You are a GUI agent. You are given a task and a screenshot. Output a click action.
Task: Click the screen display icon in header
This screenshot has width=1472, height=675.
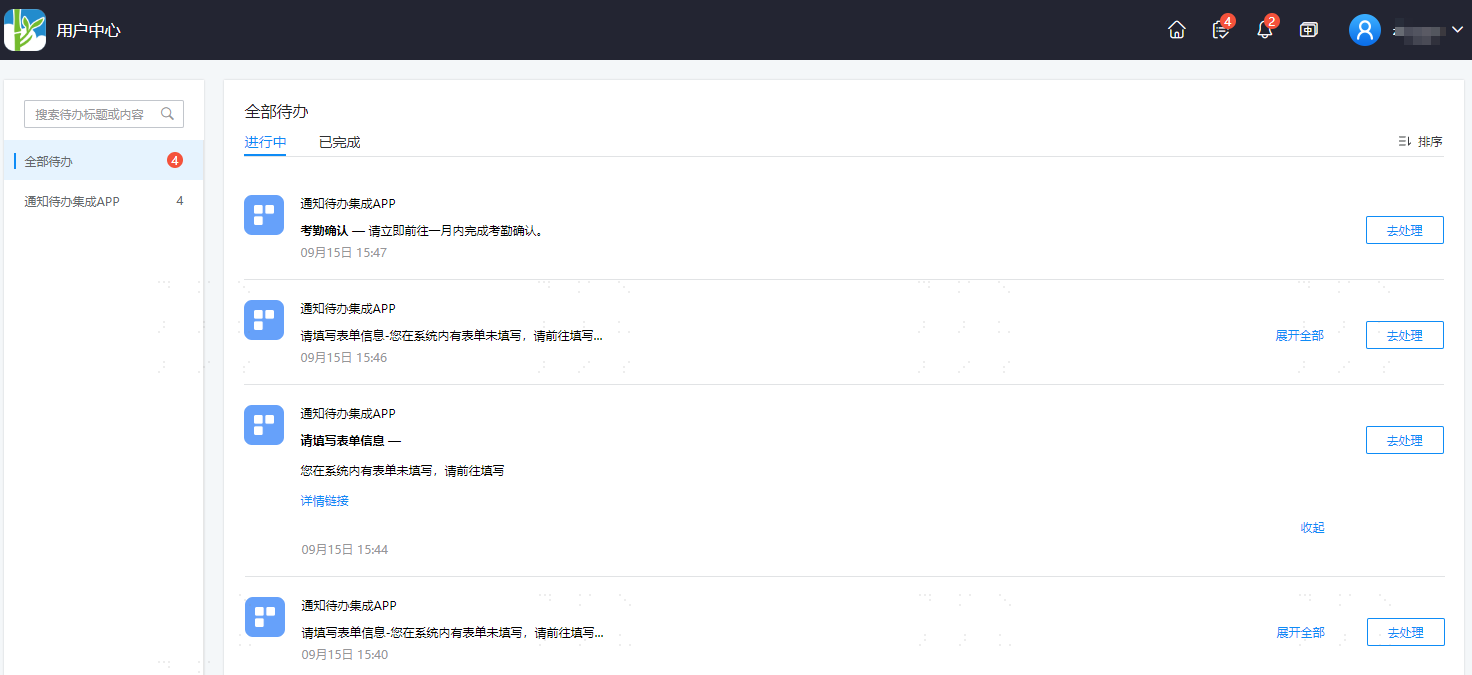click(x=1309, y=30)
